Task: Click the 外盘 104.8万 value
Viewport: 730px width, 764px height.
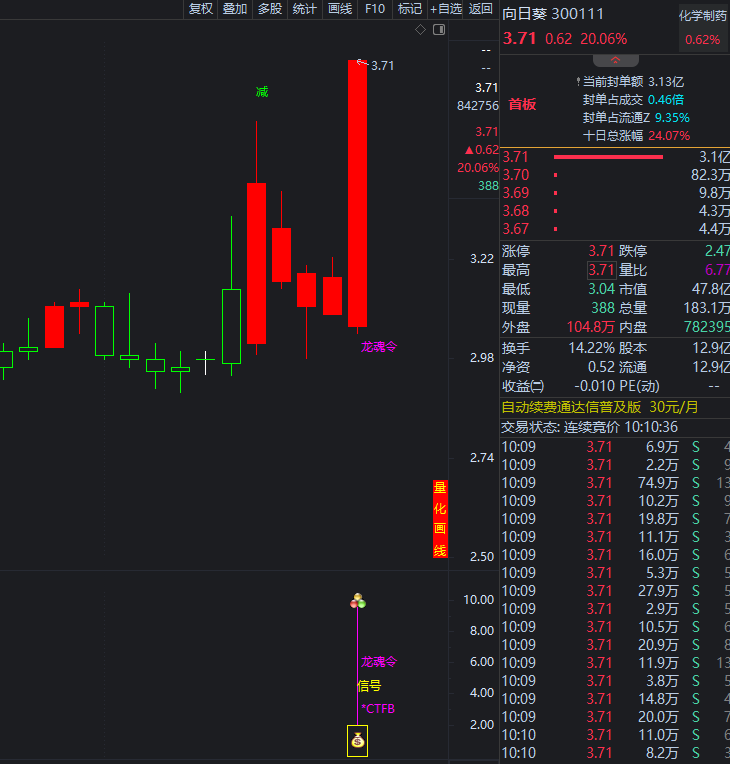Action: [591, 327]
